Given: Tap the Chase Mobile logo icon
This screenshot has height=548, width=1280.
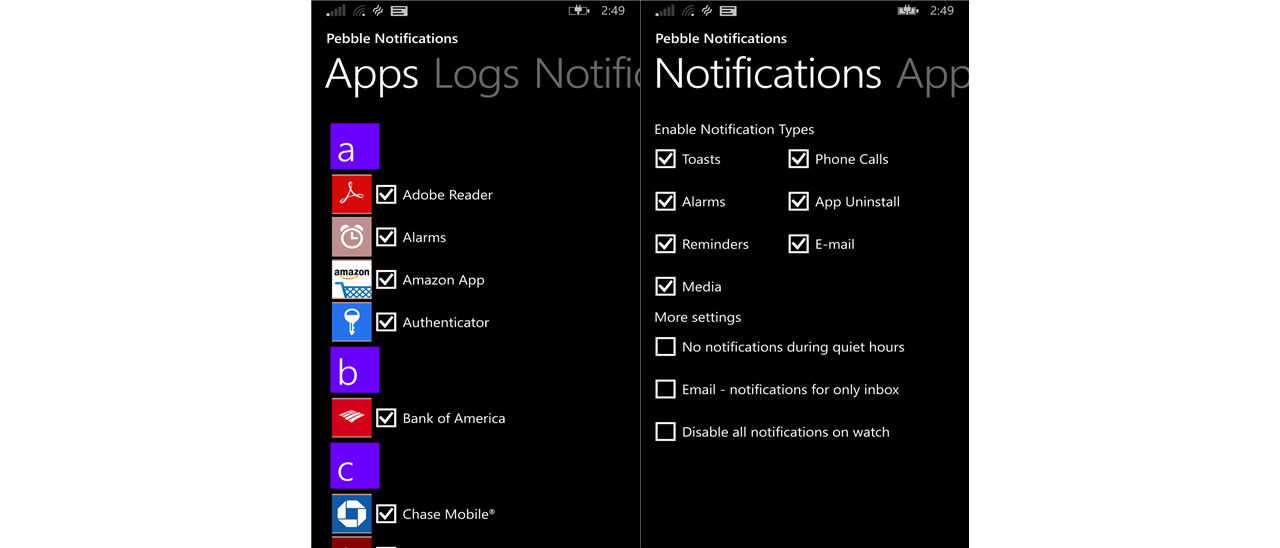Looking at the screenshot, I should click(351, 514).
